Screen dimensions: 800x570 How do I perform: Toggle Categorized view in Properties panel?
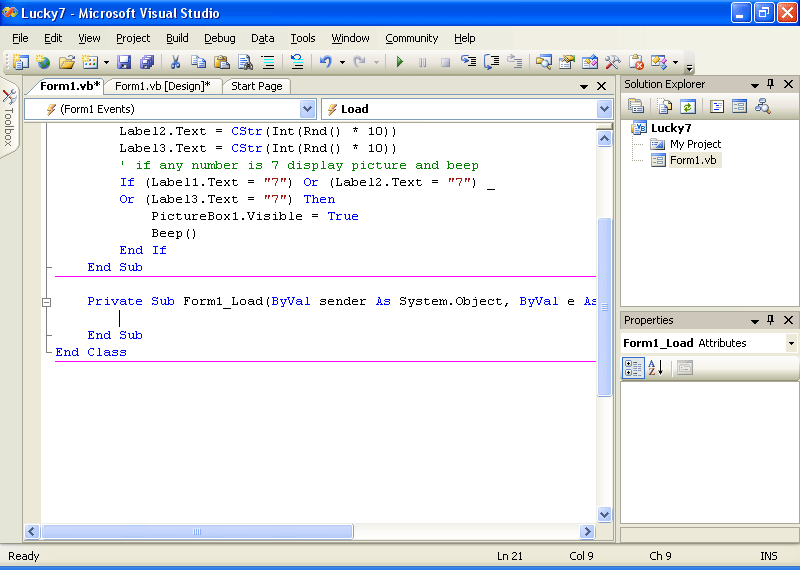click(633, 368)
